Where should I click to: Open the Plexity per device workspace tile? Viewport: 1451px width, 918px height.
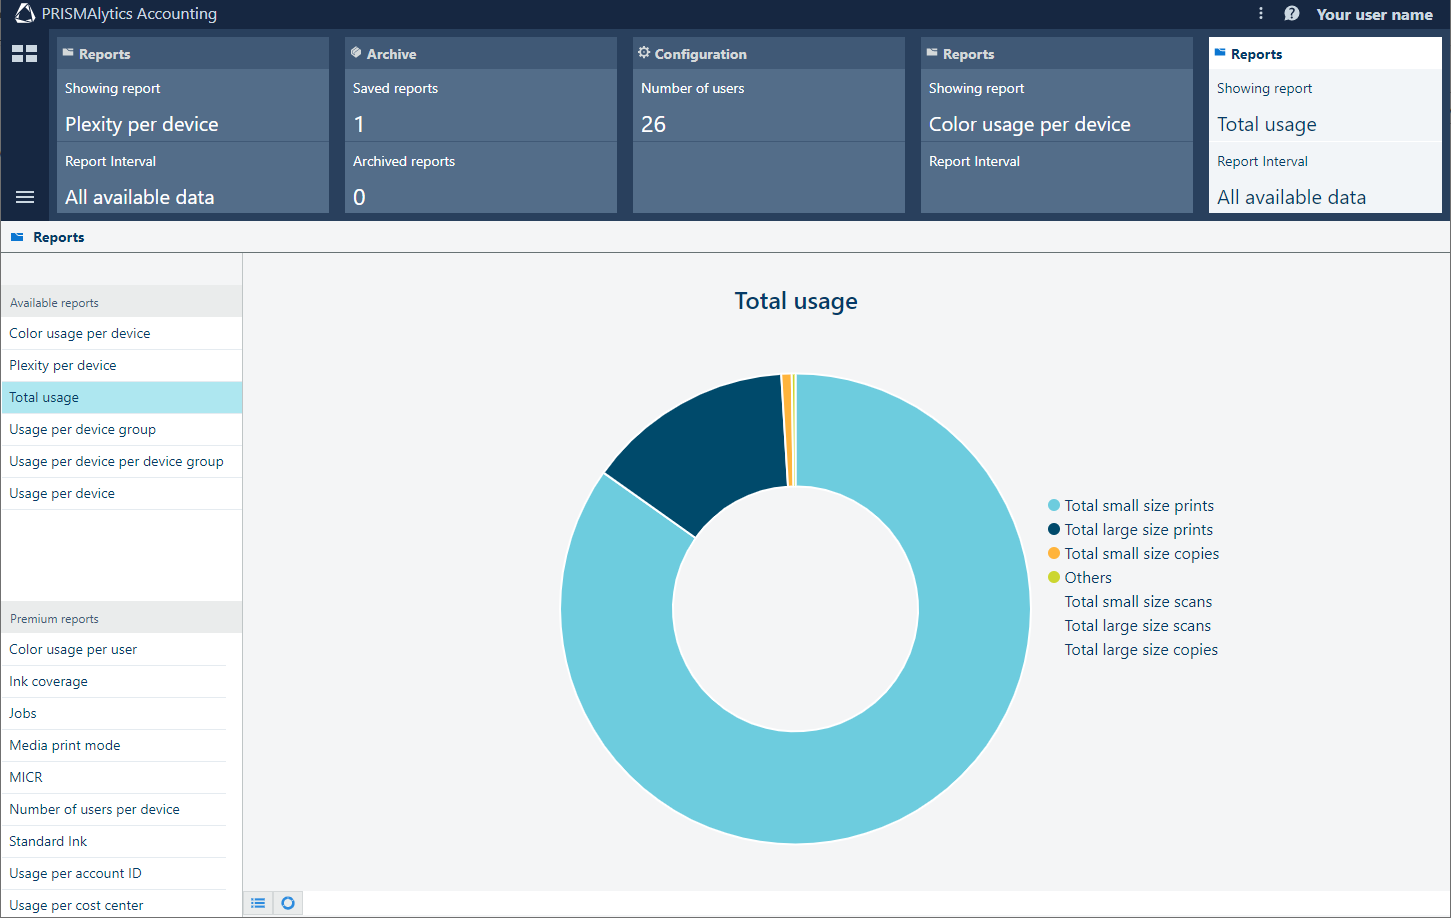[x=193, y=125]
